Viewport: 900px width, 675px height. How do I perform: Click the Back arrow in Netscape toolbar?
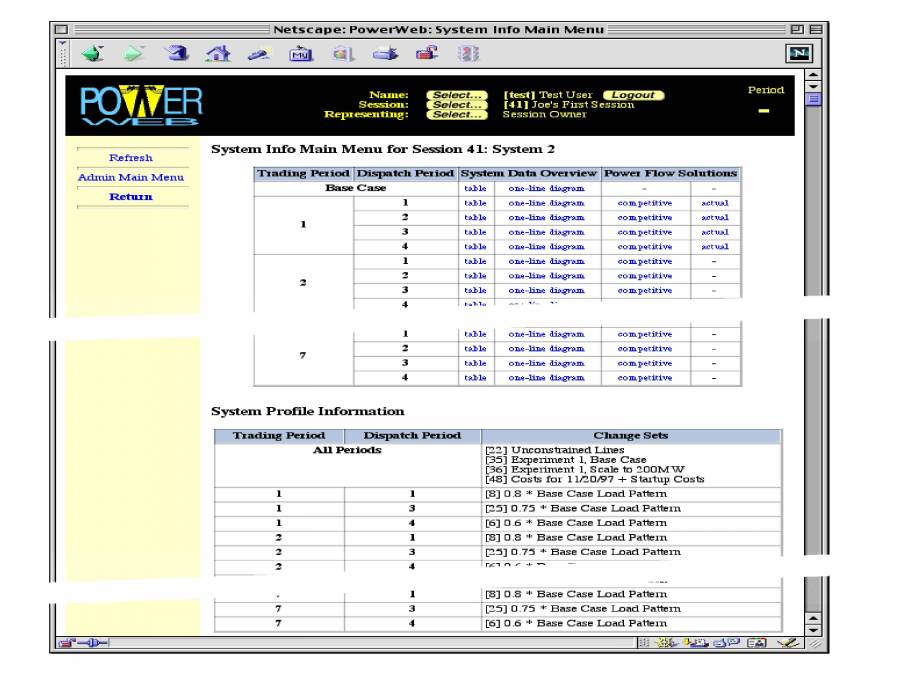(x=93, y=54)
